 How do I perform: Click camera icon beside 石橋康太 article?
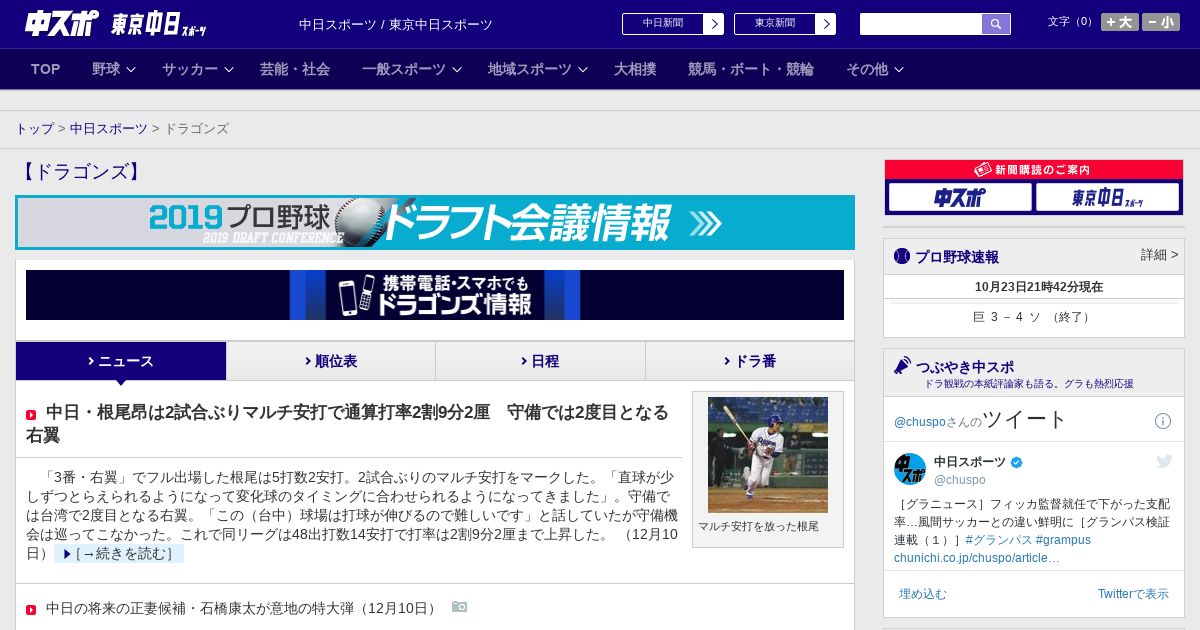coord(459,607)
